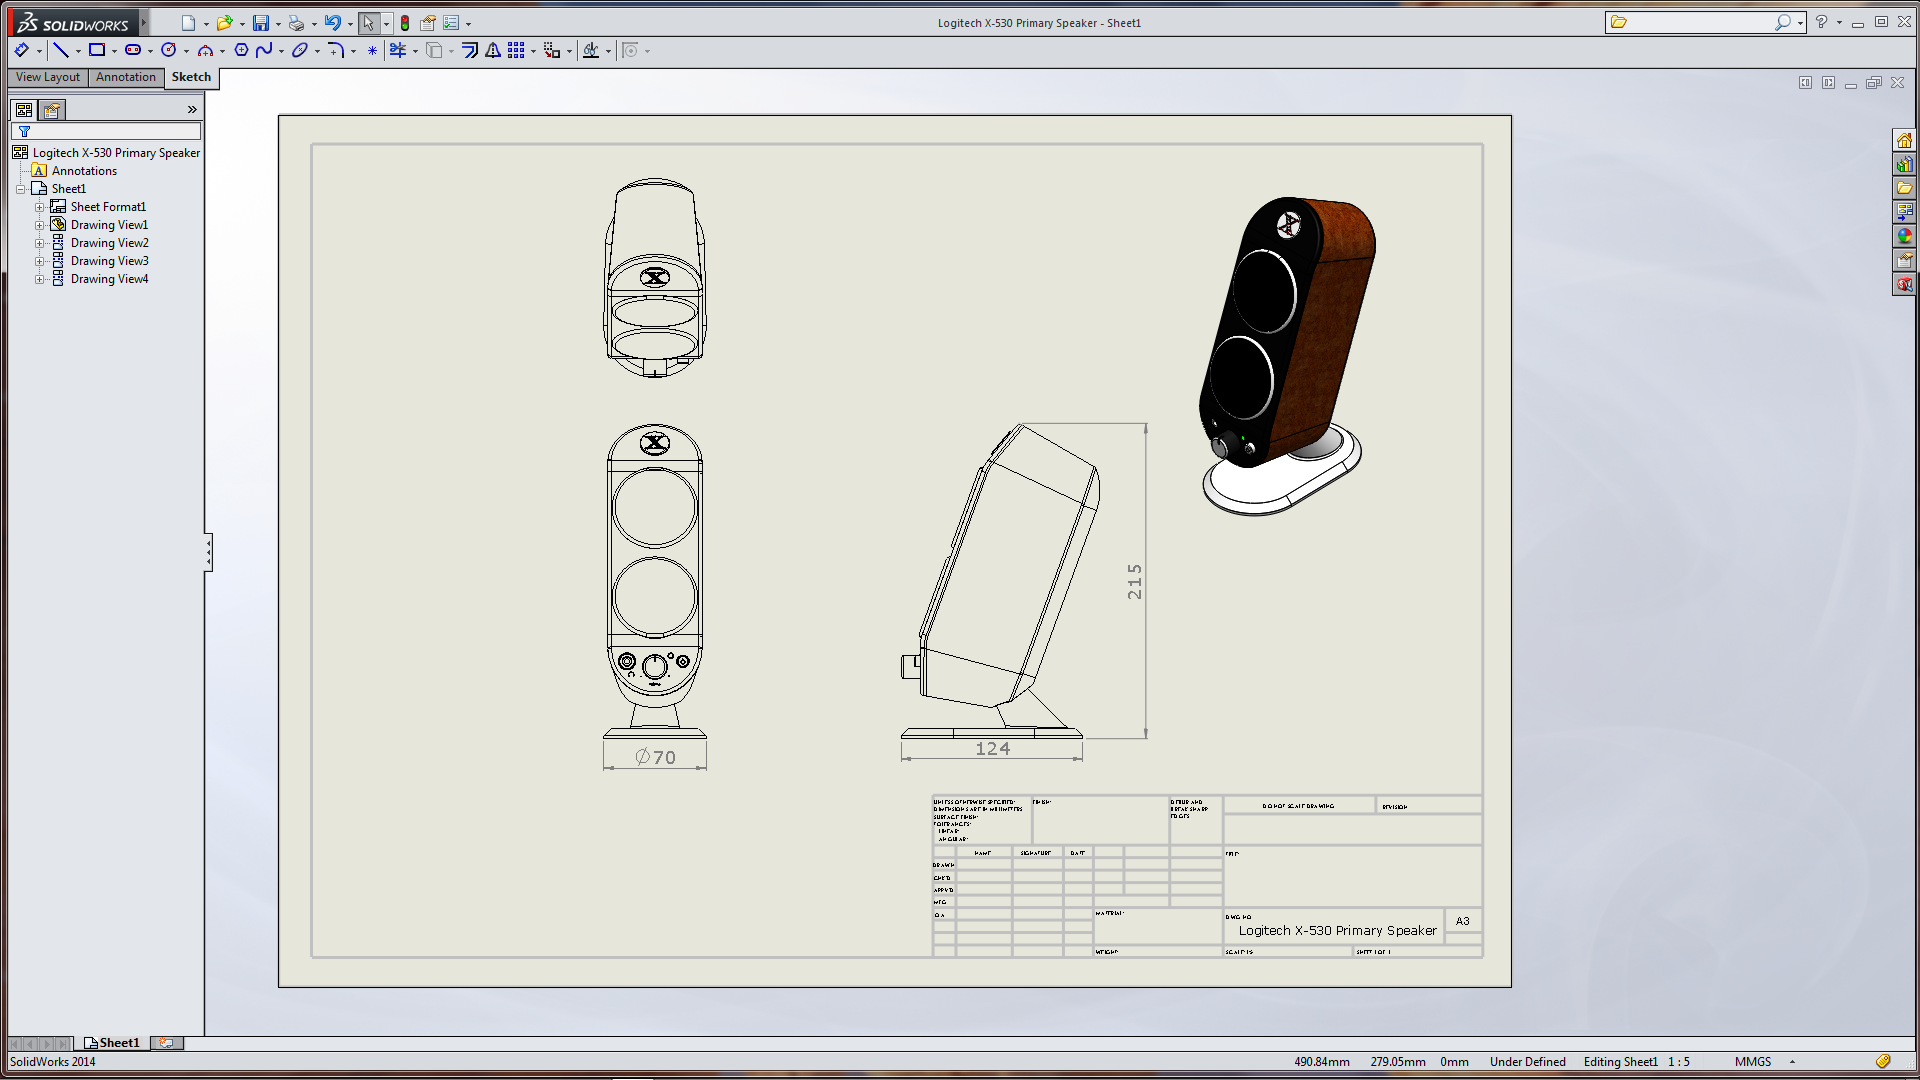Collapse the Sheet1 tree node
Viewport: 1920px width, 1080px height.
21,189
